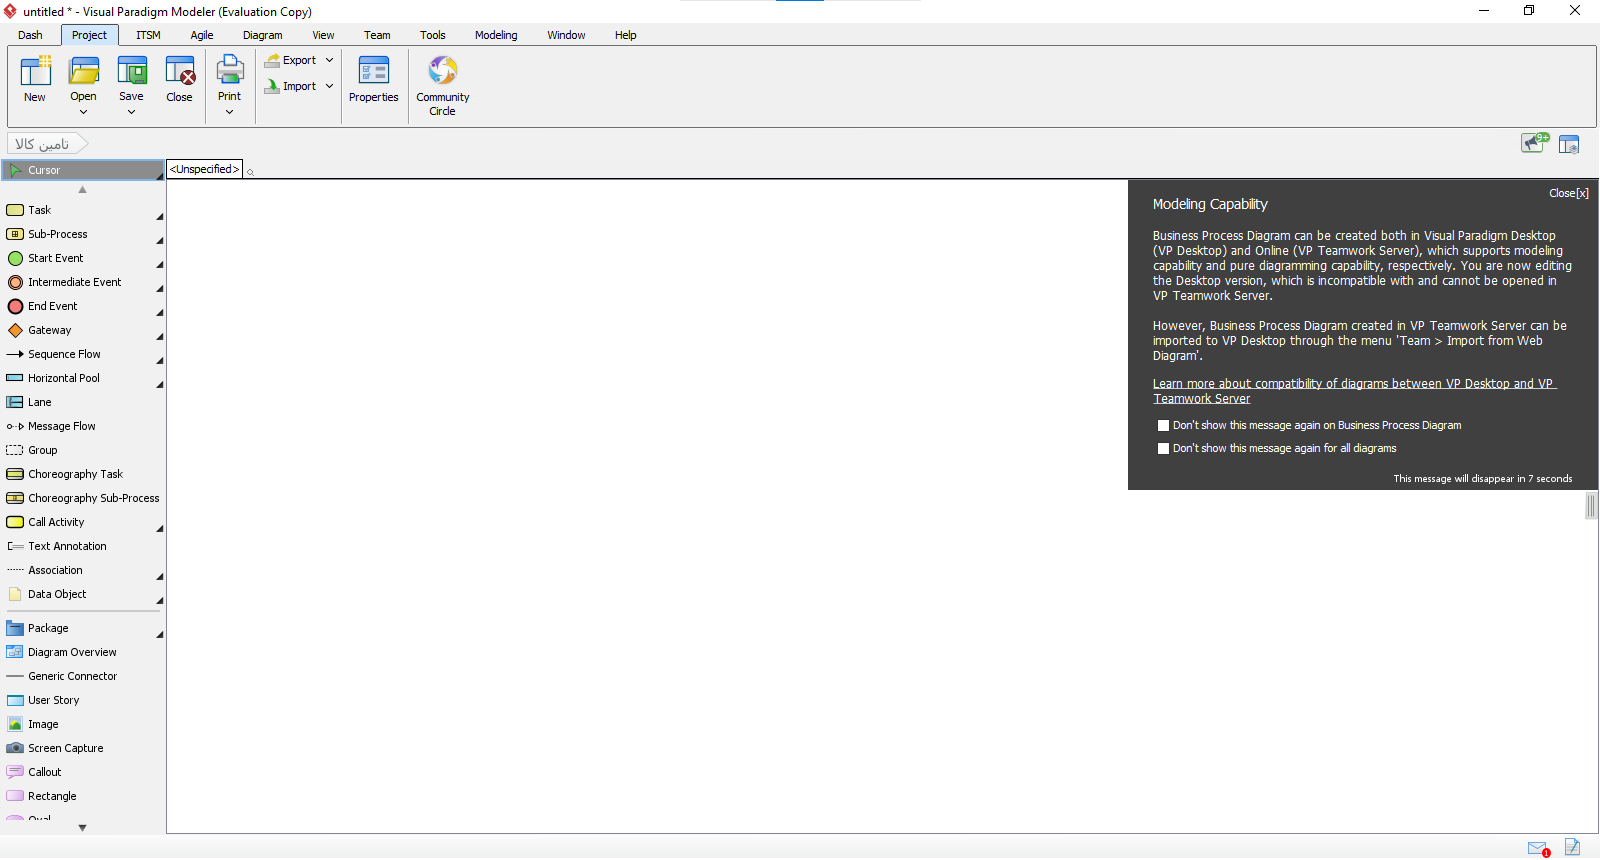Open the Diagram menu tab
The image size is (1600, 860).
point(263,35)
